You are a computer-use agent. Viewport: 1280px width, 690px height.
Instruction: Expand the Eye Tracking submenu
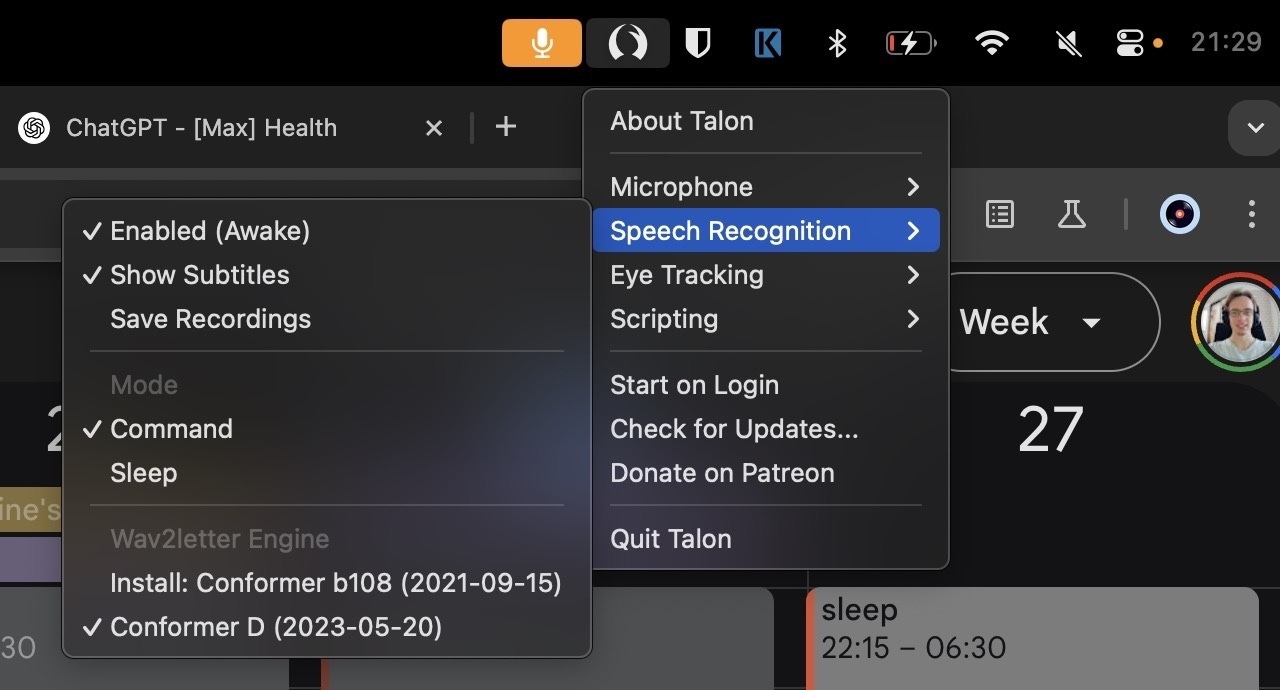point(767,275)
